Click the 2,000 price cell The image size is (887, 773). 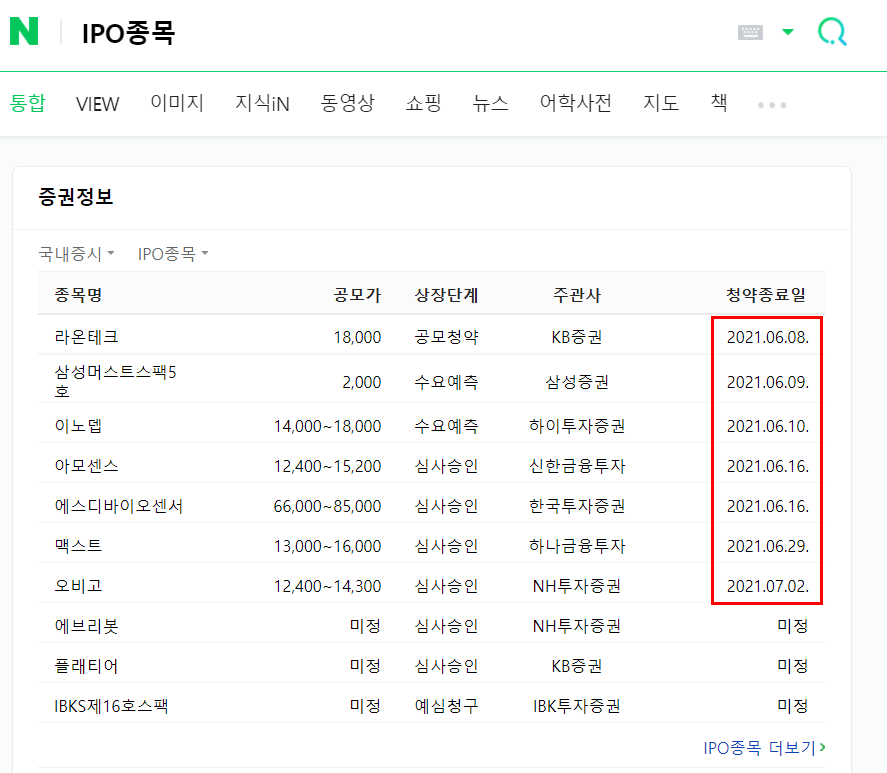[361, 382]
